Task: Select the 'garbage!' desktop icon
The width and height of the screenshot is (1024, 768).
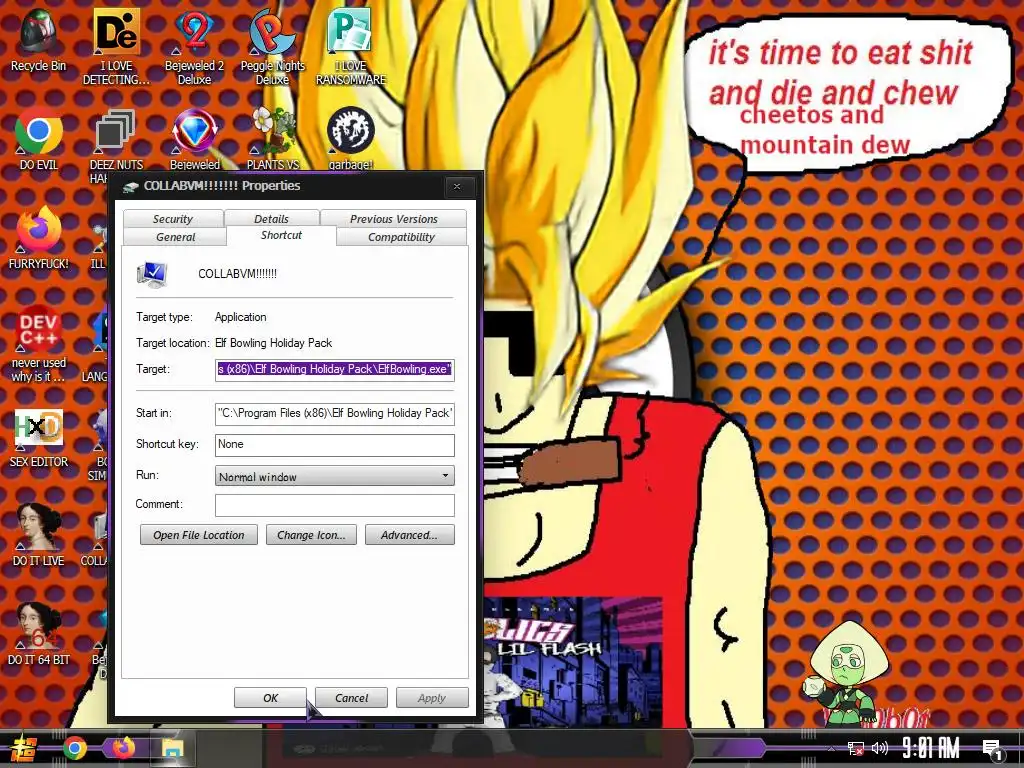Action: (351, 138)
